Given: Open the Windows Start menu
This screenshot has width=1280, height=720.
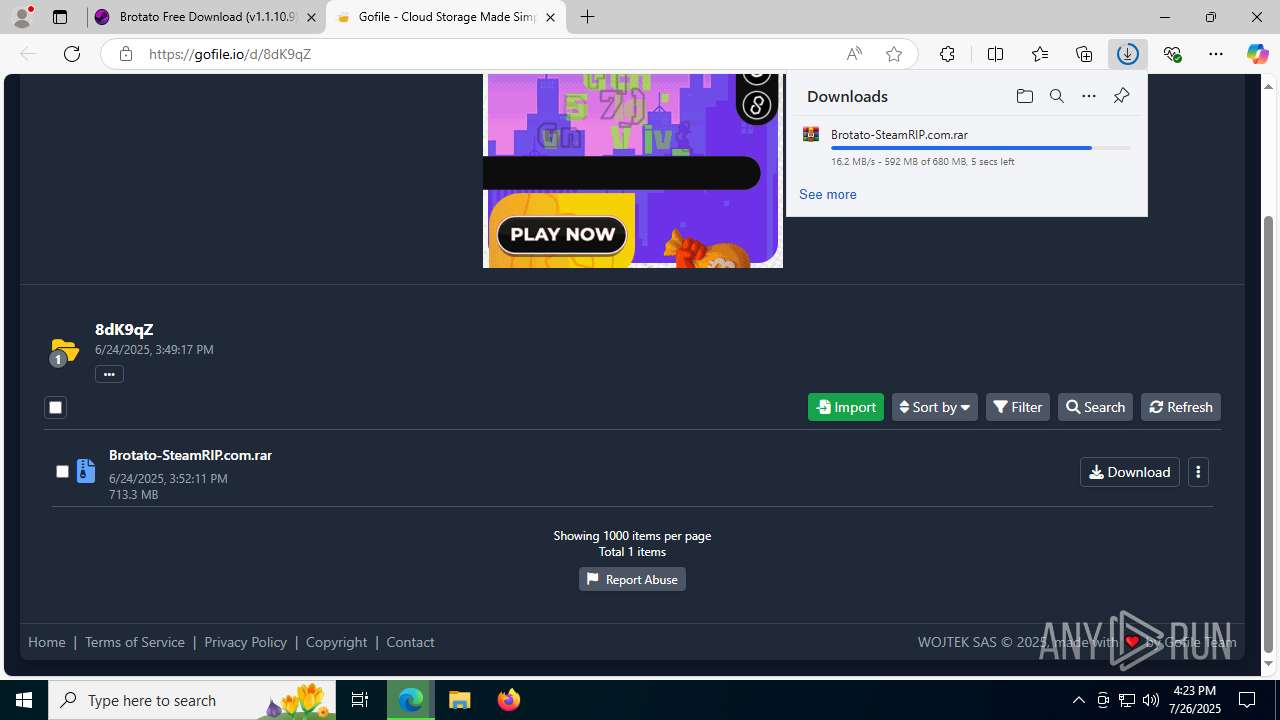Looking at the screenshot, I should [x=24, y=700].
